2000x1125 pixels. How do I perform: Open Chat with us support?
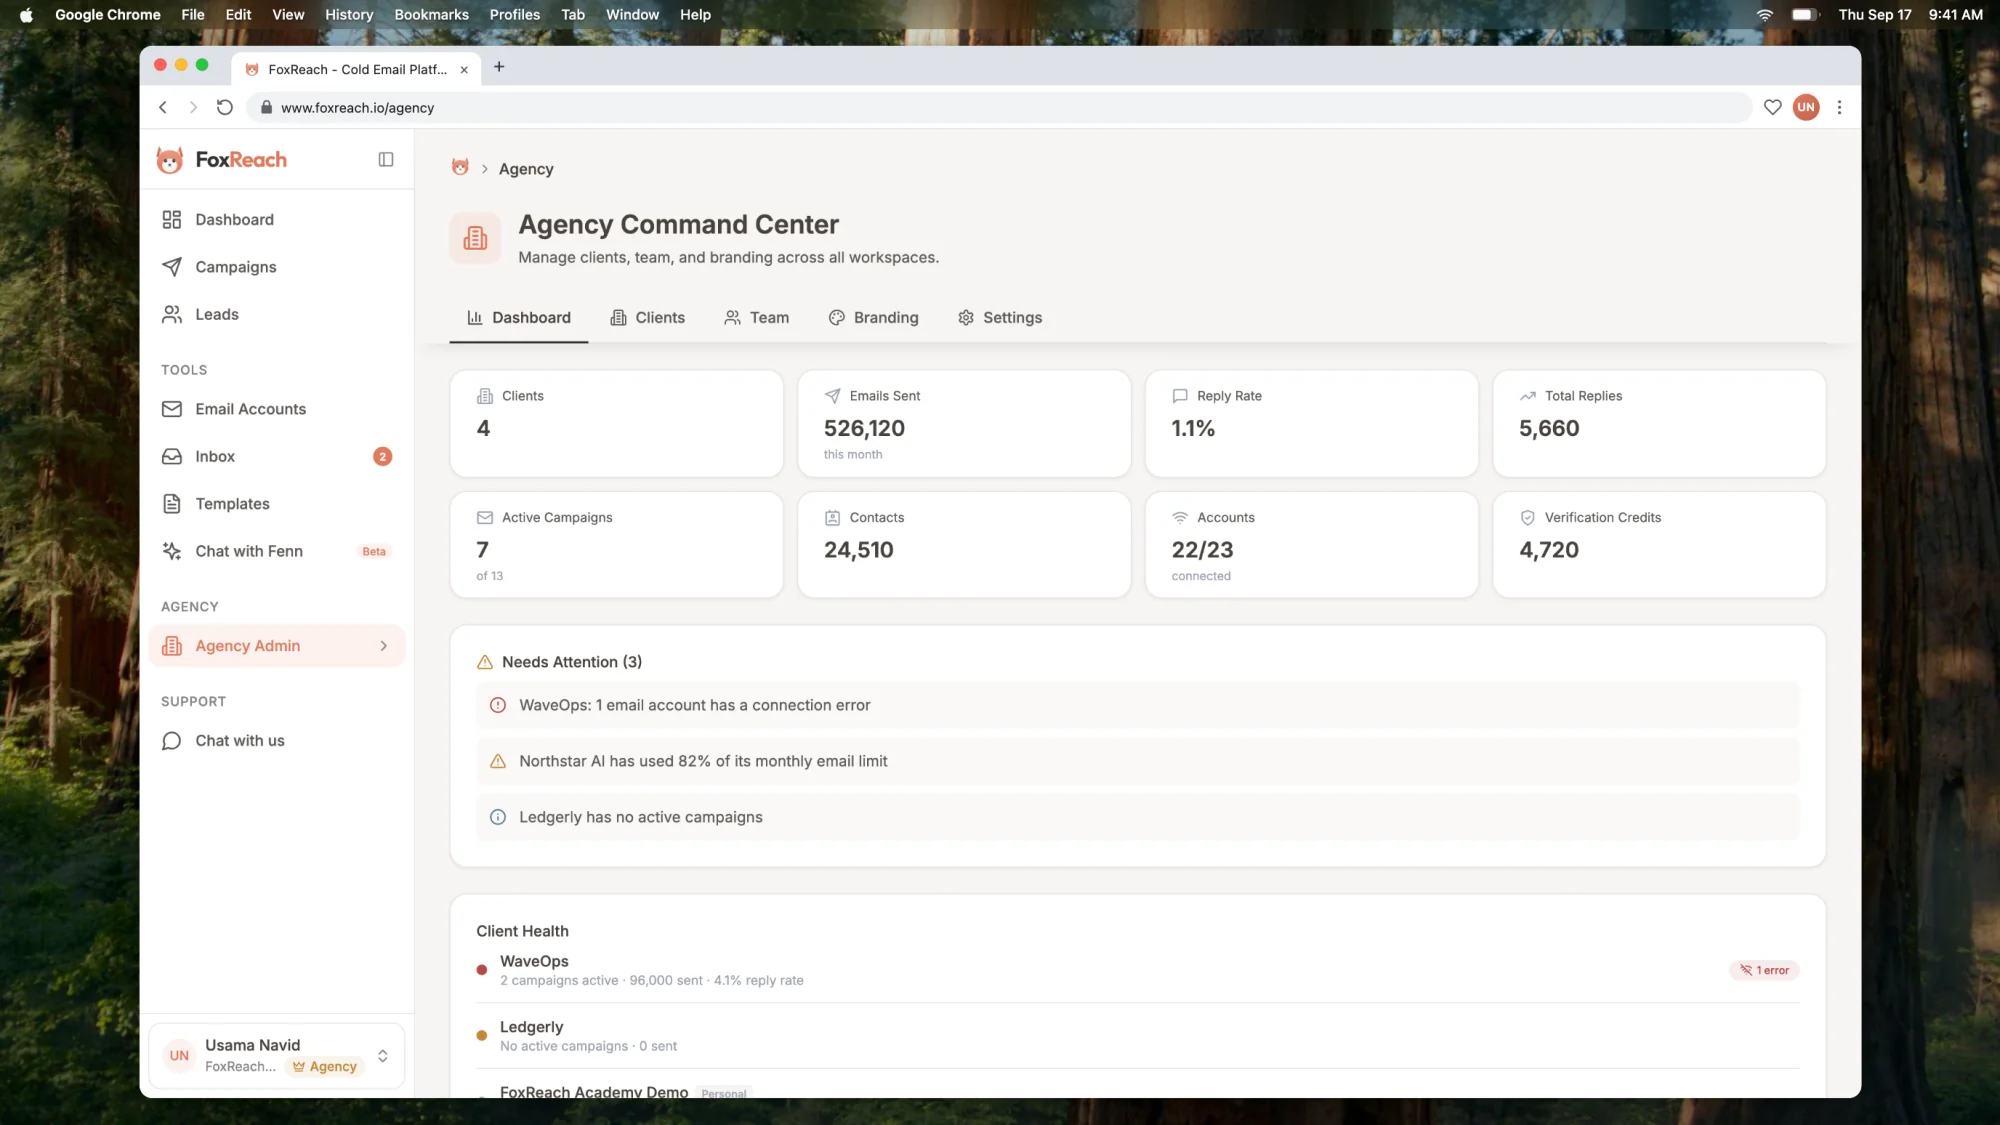pos(277,741)
